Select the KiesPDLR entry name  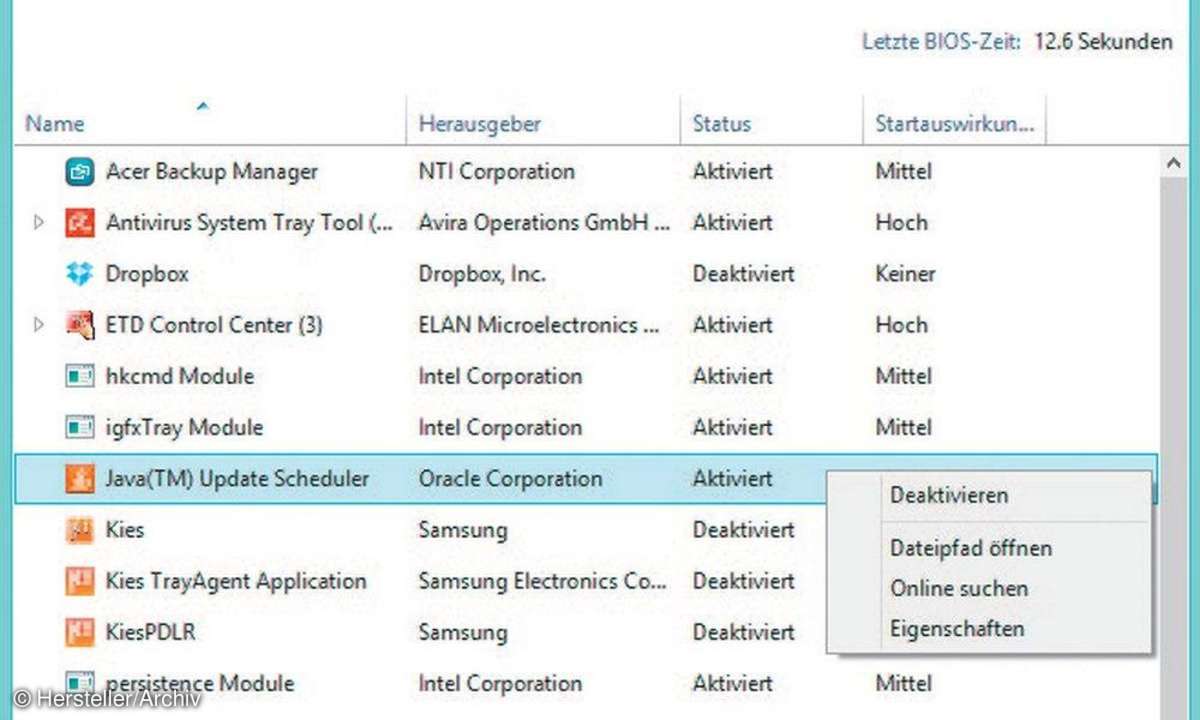[x=150, y=632]
